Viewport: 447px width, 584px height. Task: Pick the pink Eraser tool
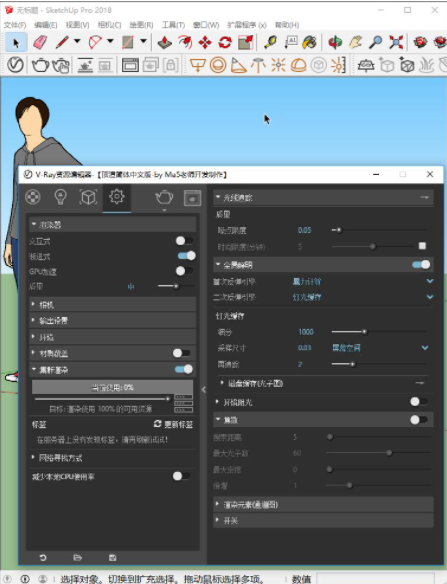(x=40, y=42)
